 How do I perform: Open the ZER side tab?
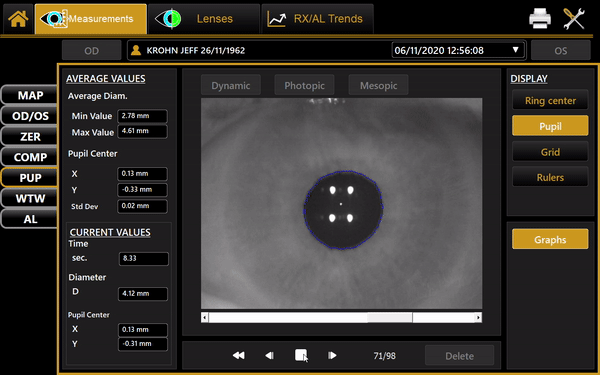(x=30, y=137)
